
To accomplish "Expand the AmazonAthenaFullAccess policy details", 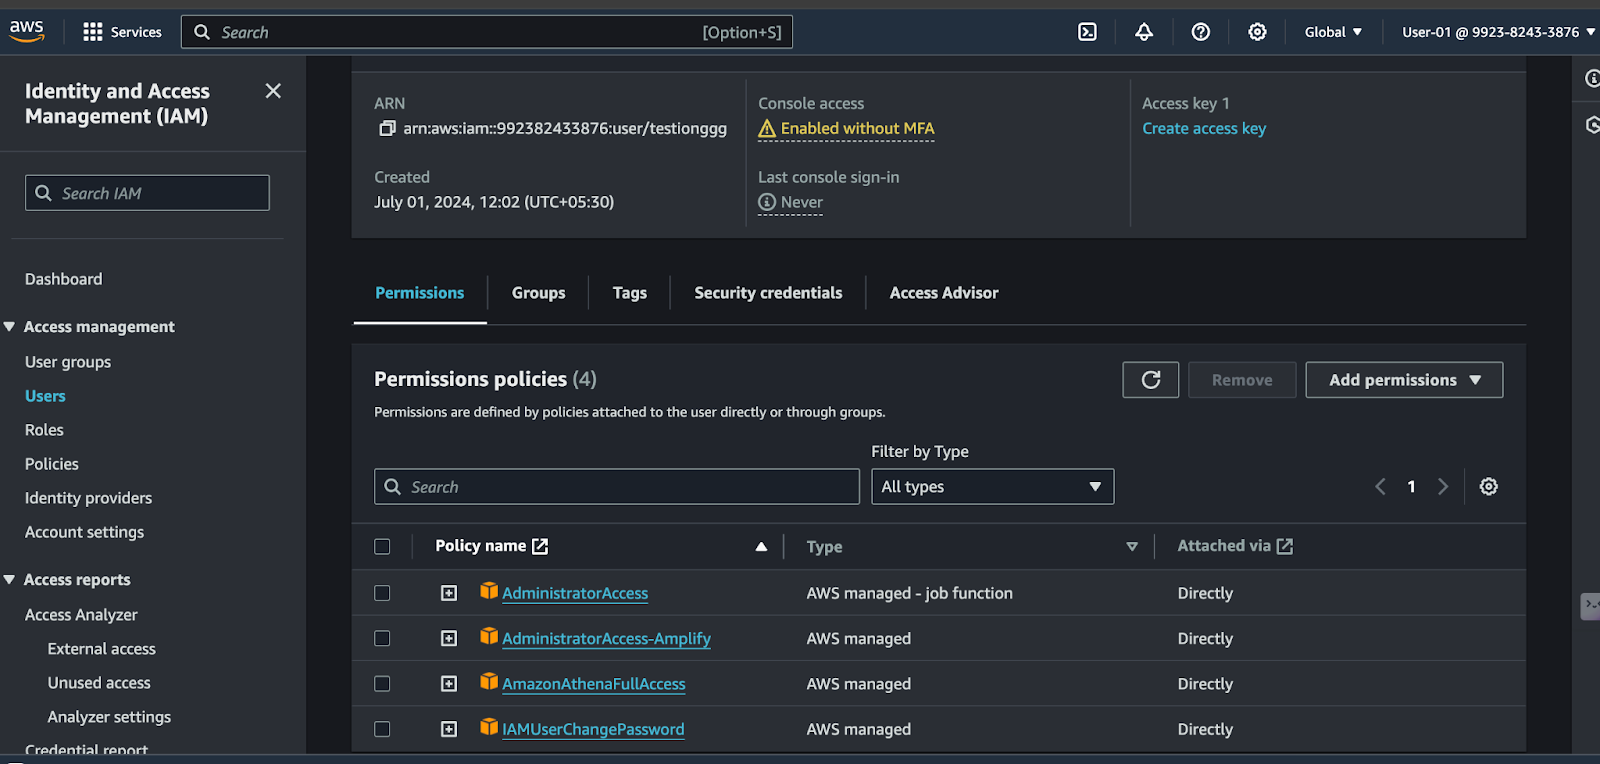I will point(449,684).
